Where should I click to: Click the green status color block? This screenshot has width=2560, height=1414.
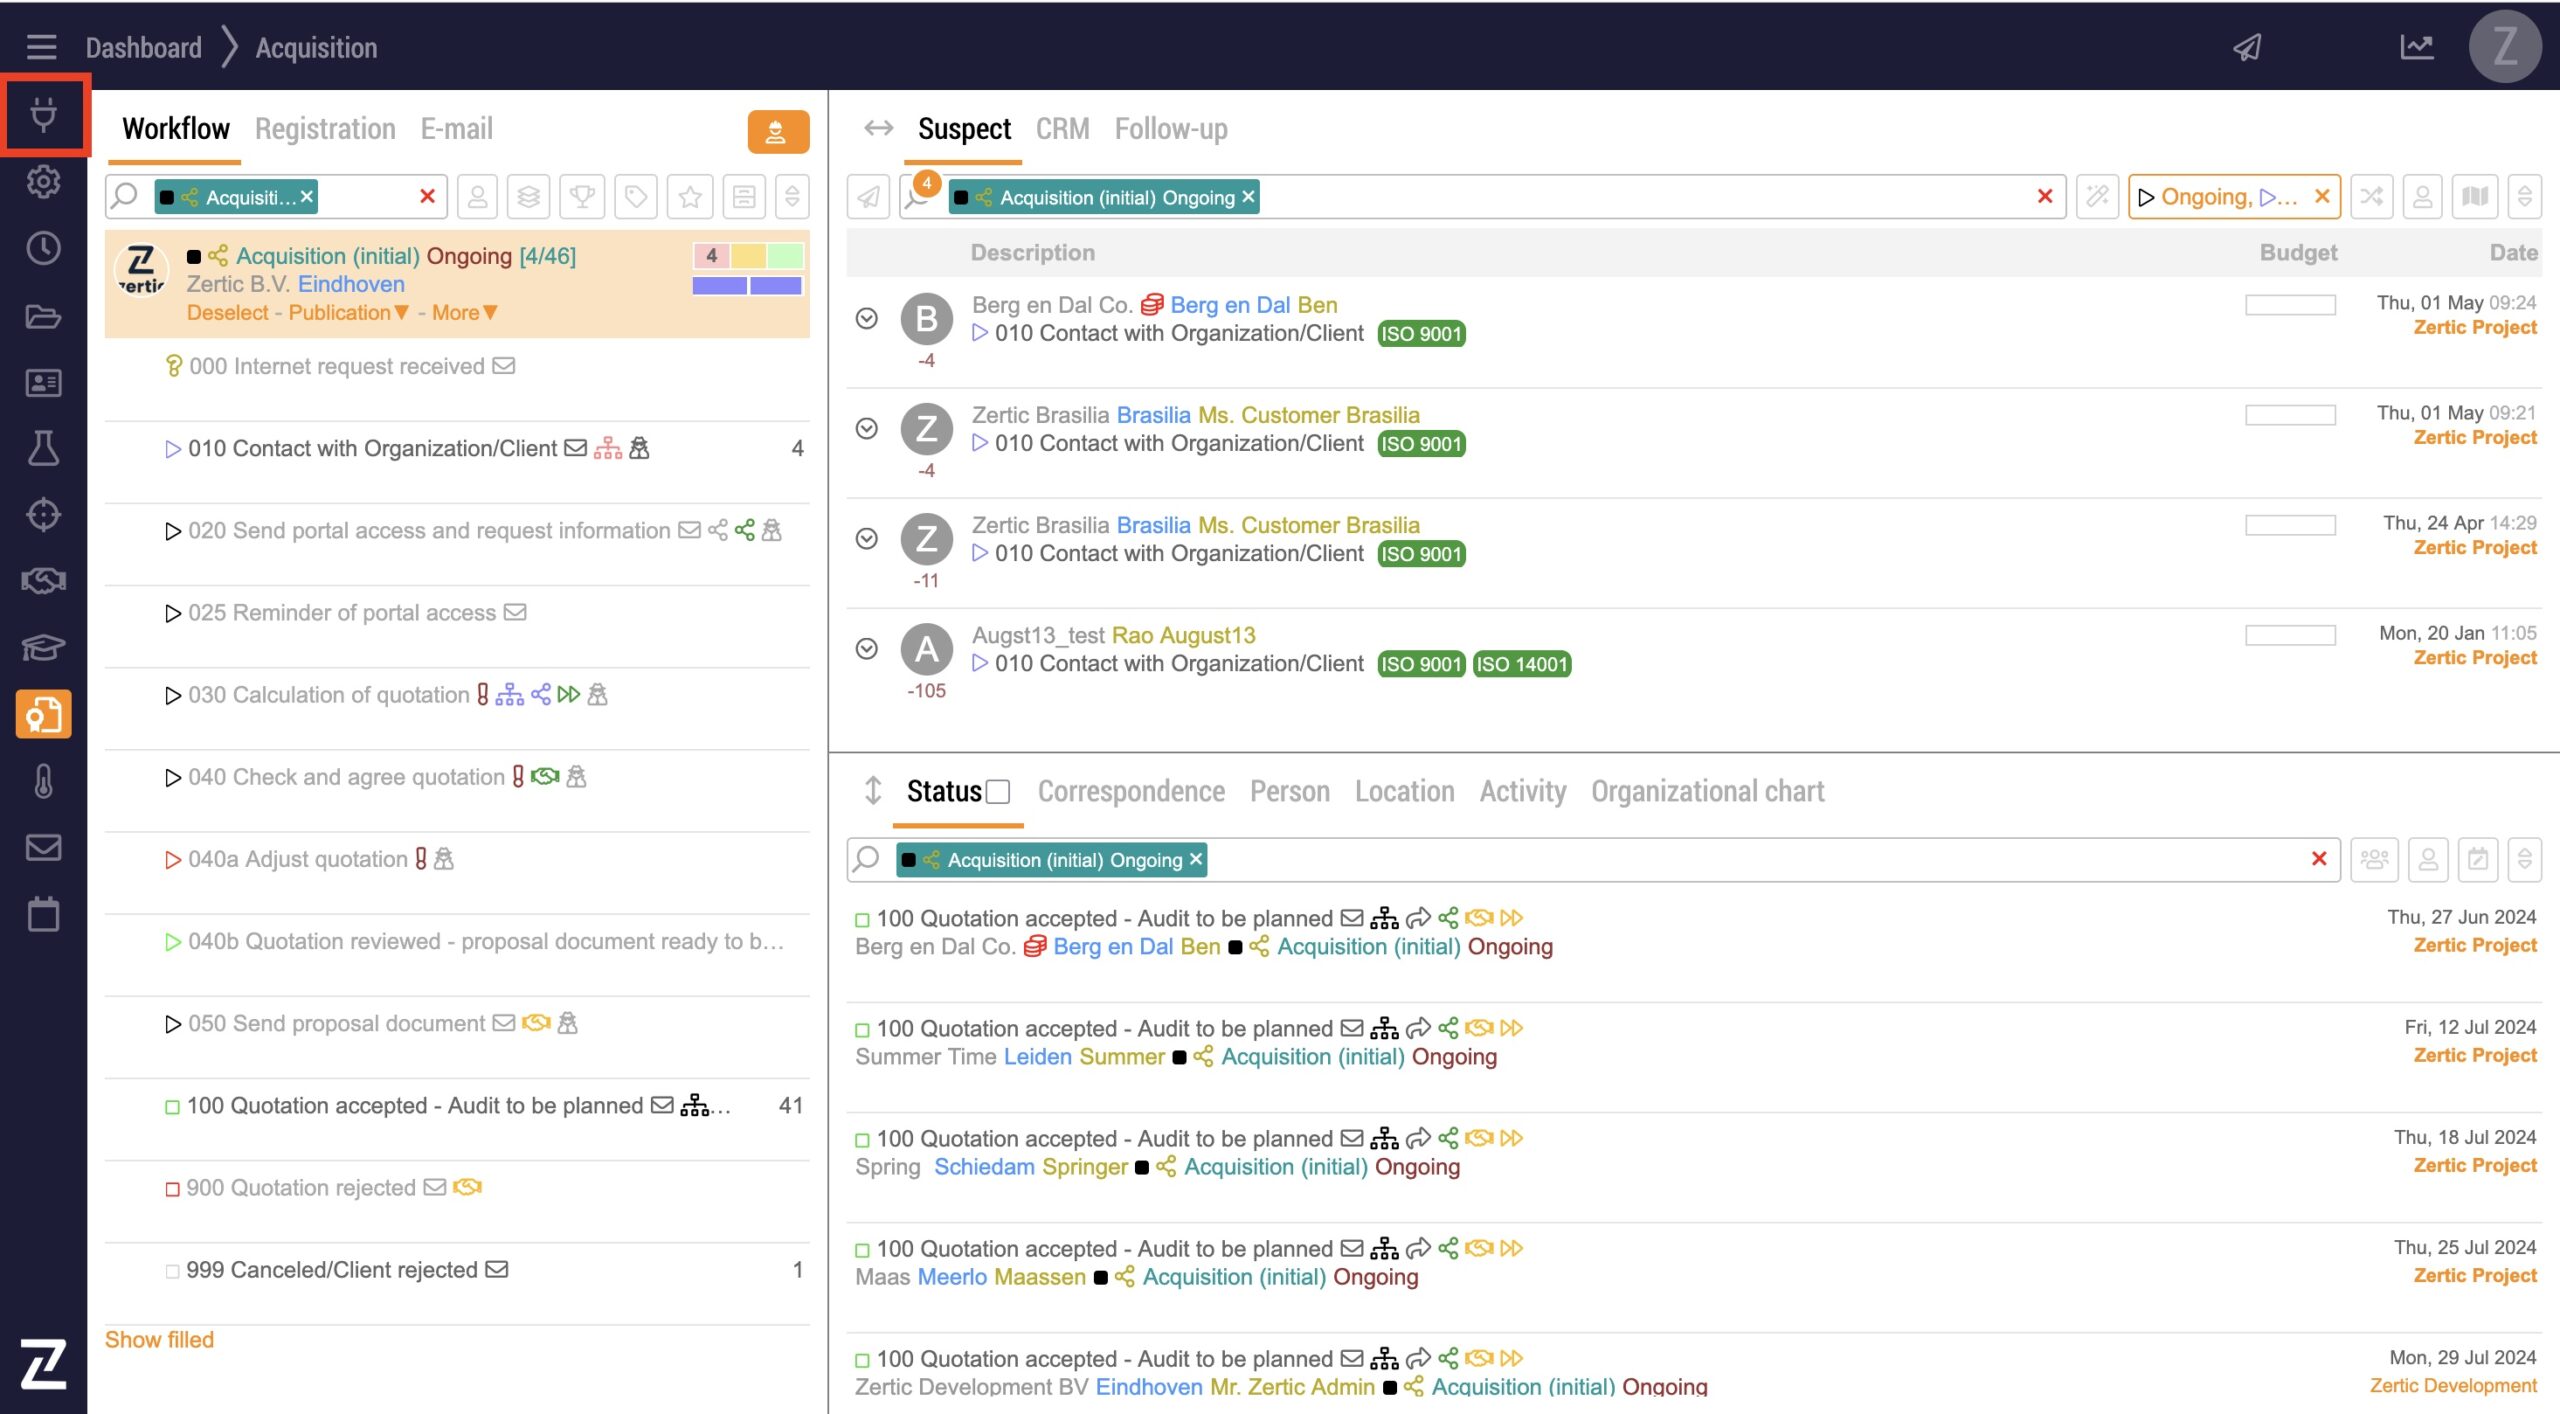[785, 255]
